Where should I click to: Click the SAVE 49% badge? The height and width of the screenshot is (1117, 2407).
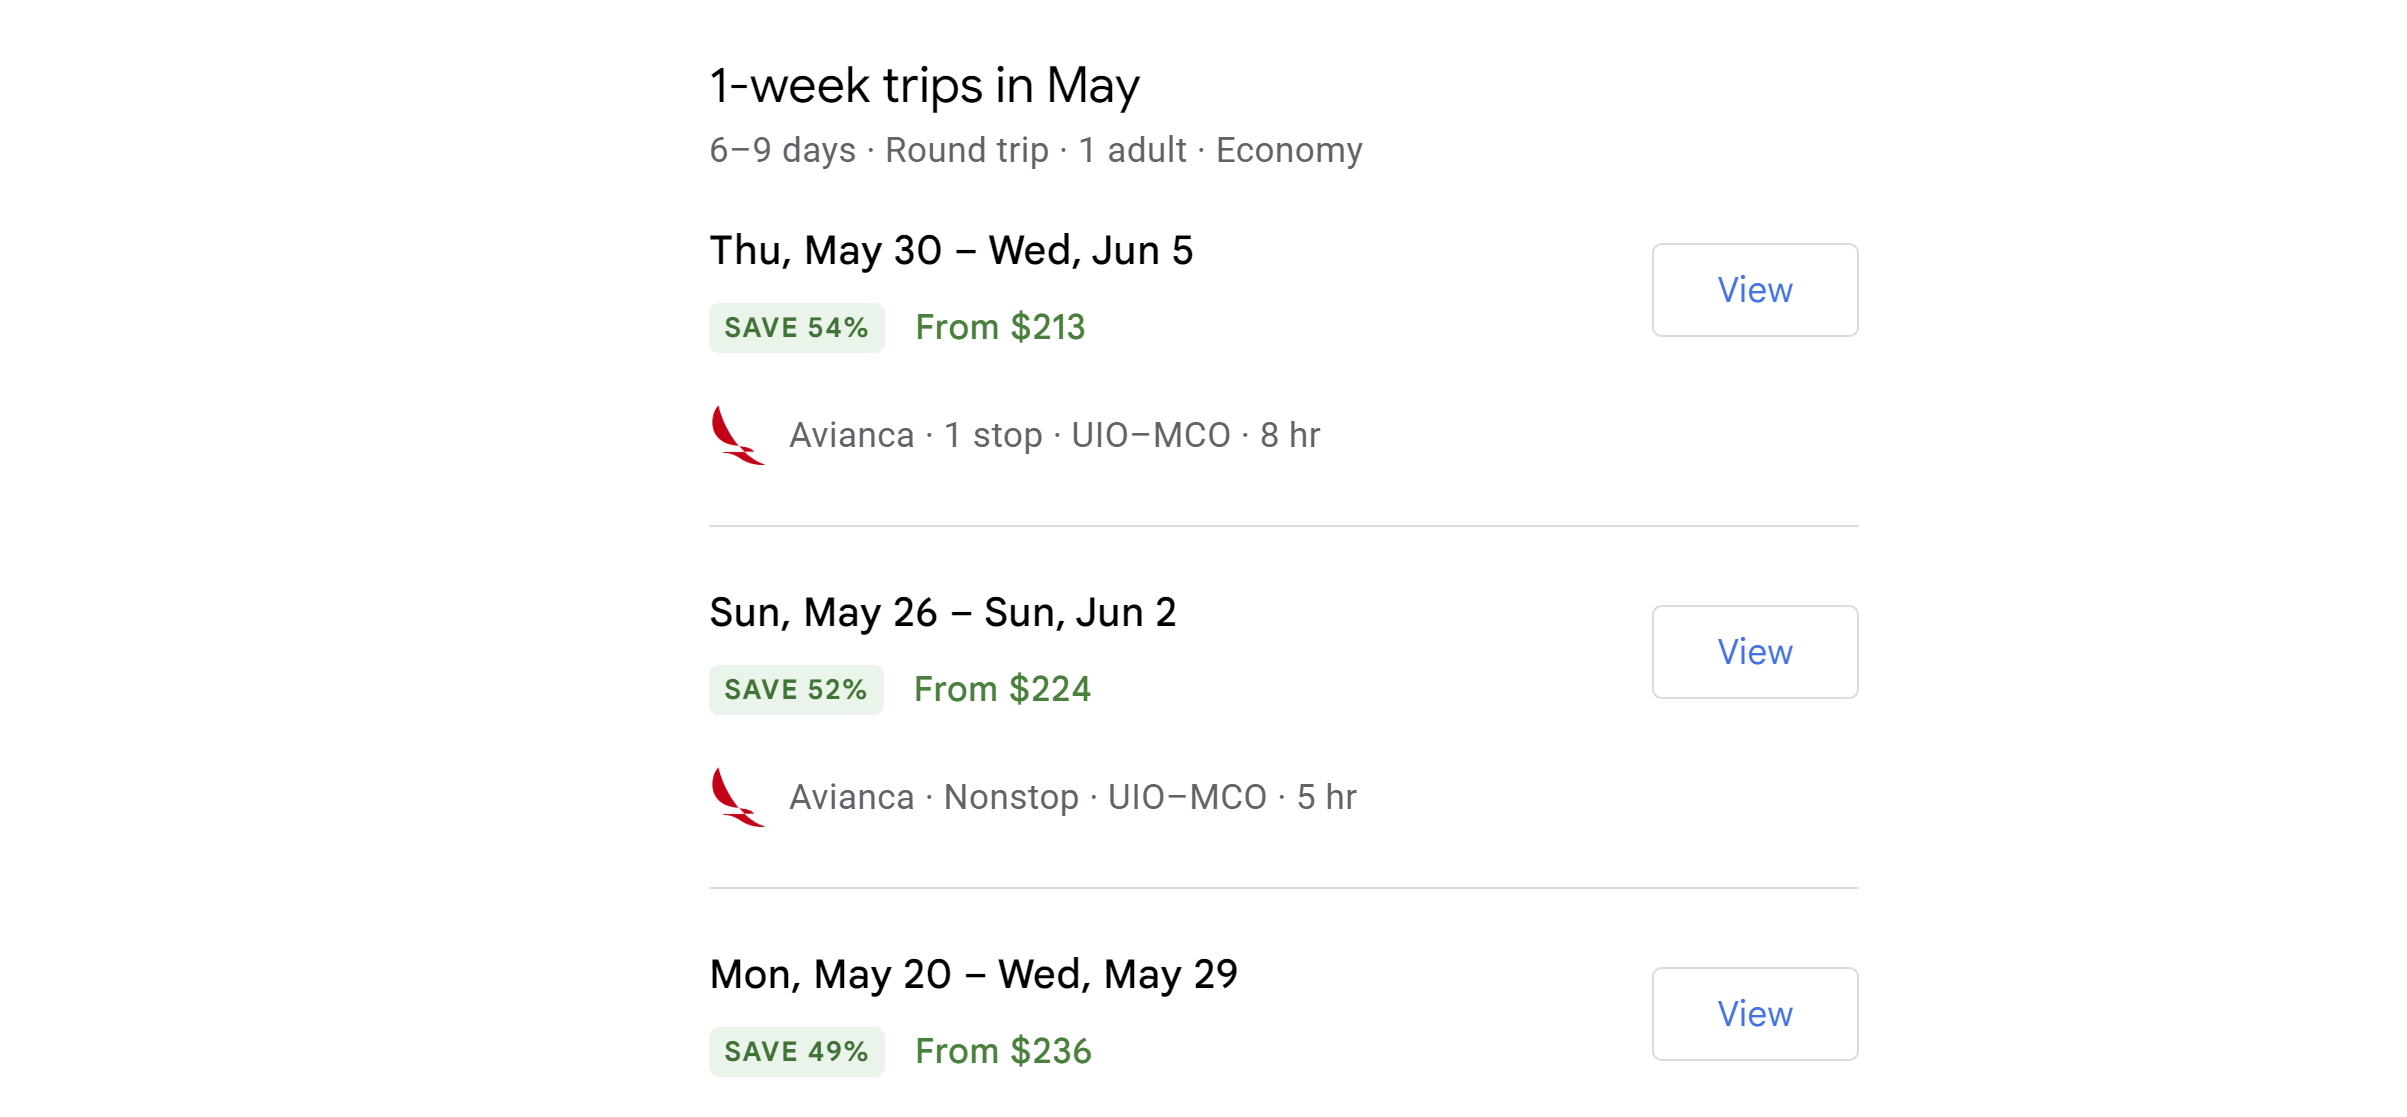point(796,1052)
